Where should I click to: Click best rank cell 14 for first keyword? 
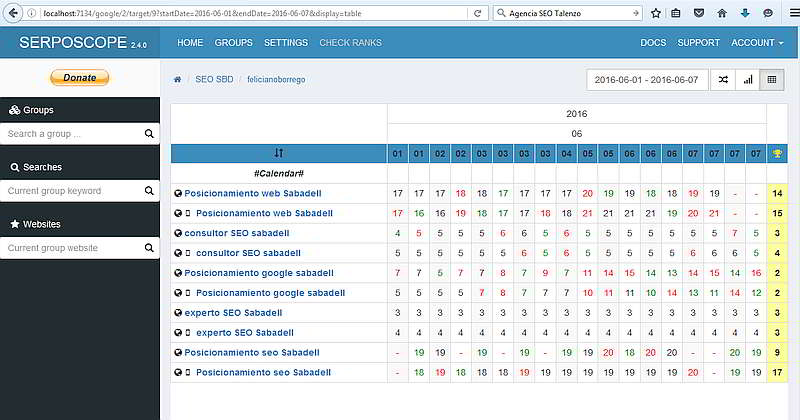[777, 193]
